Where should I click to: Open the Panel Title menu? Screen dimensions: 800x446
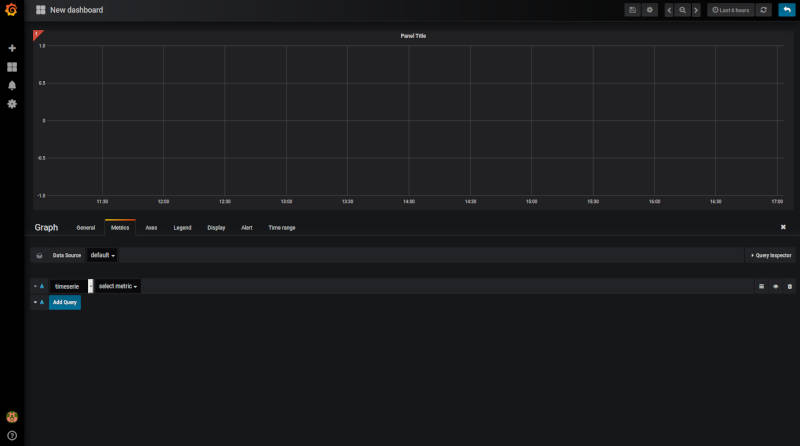click(x=413, y=36)
